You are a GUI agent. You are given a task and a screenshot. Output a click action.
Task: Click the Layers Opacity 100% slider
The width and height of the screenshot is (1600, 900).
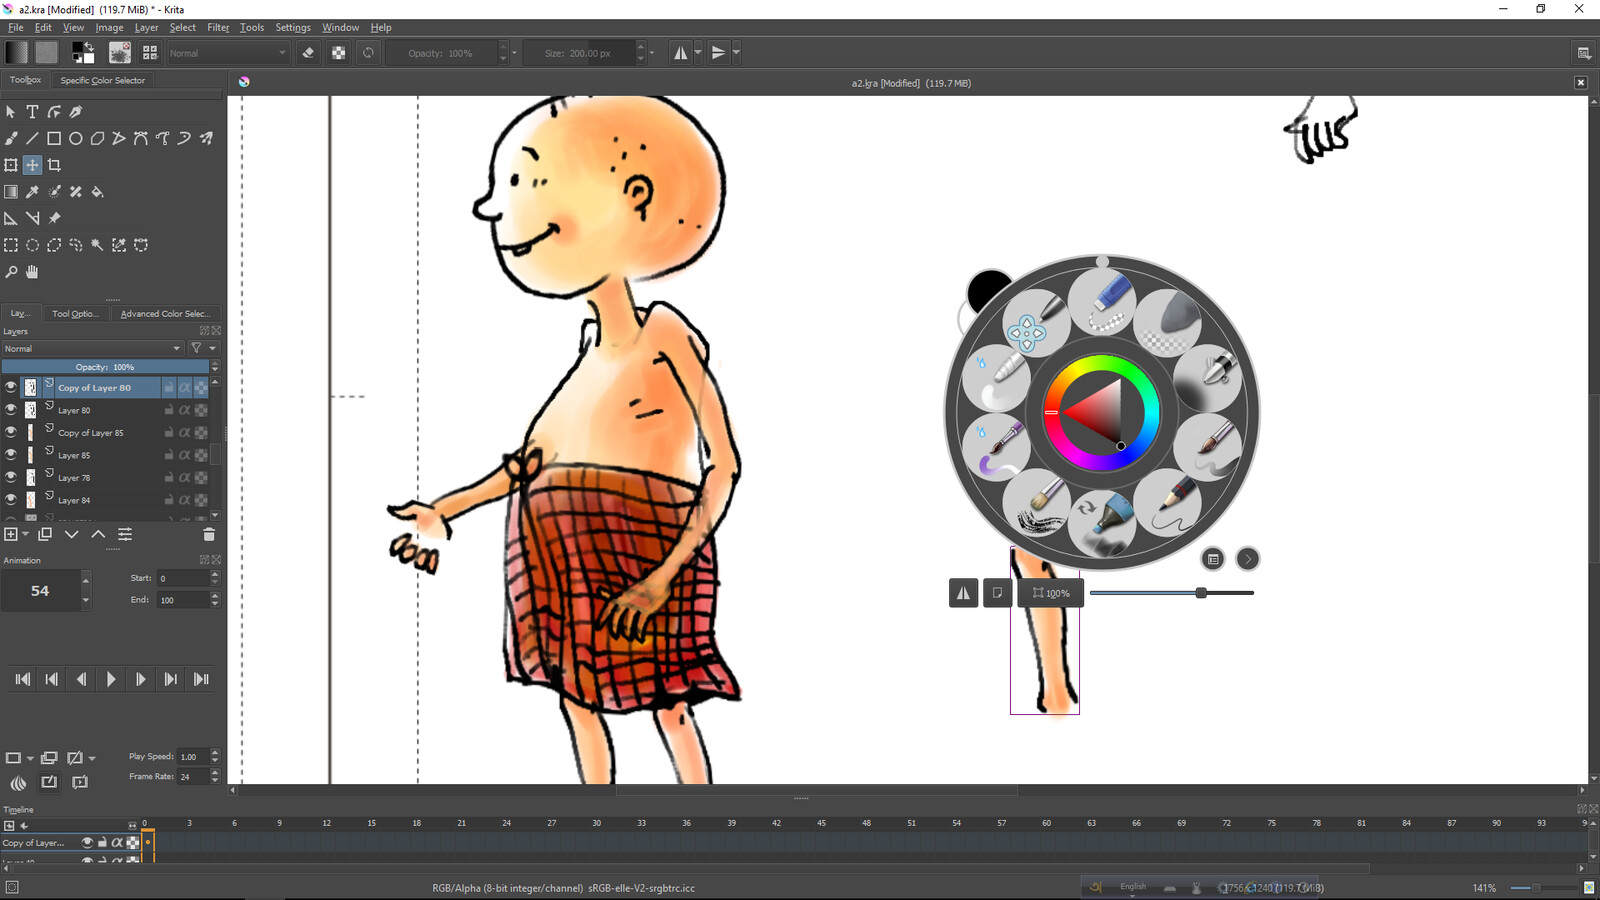click(x=105, y=367)
